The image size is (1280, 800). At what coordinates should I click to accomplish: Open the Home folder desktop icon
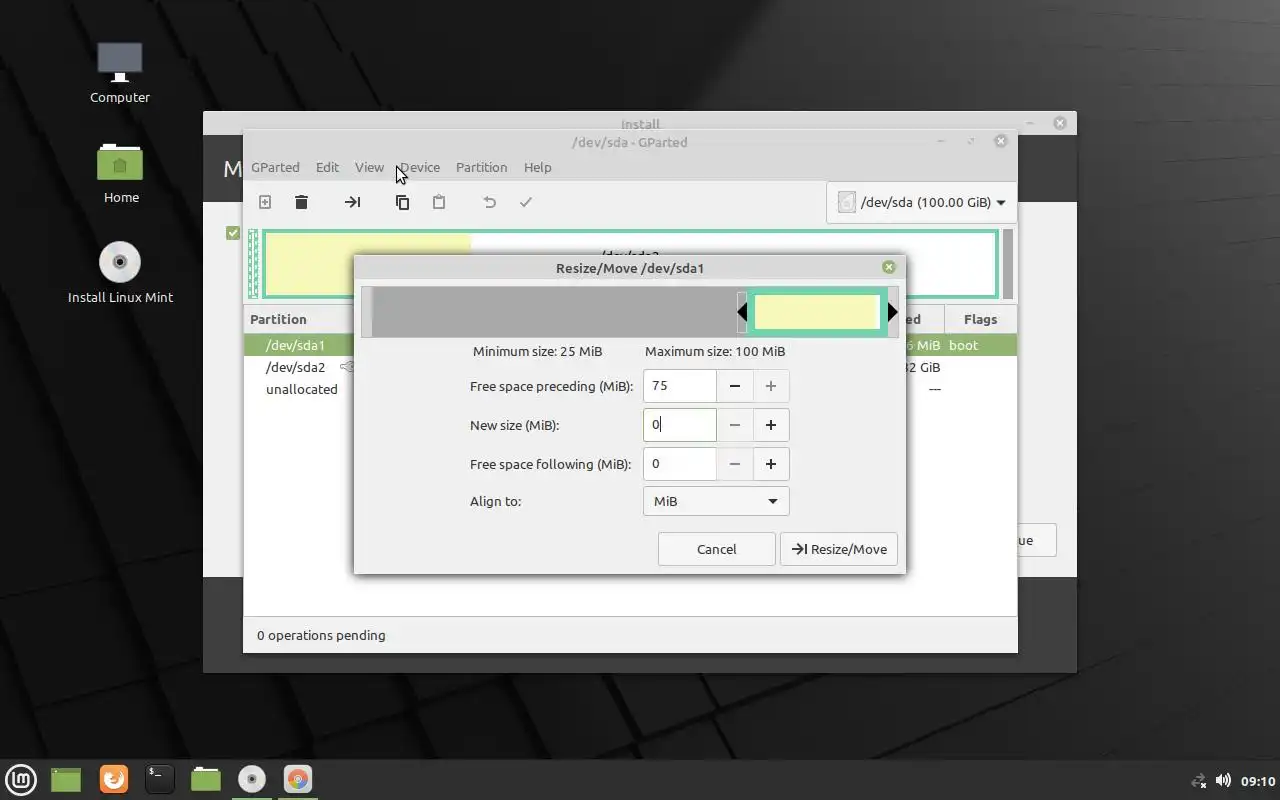tap(121, 172)
